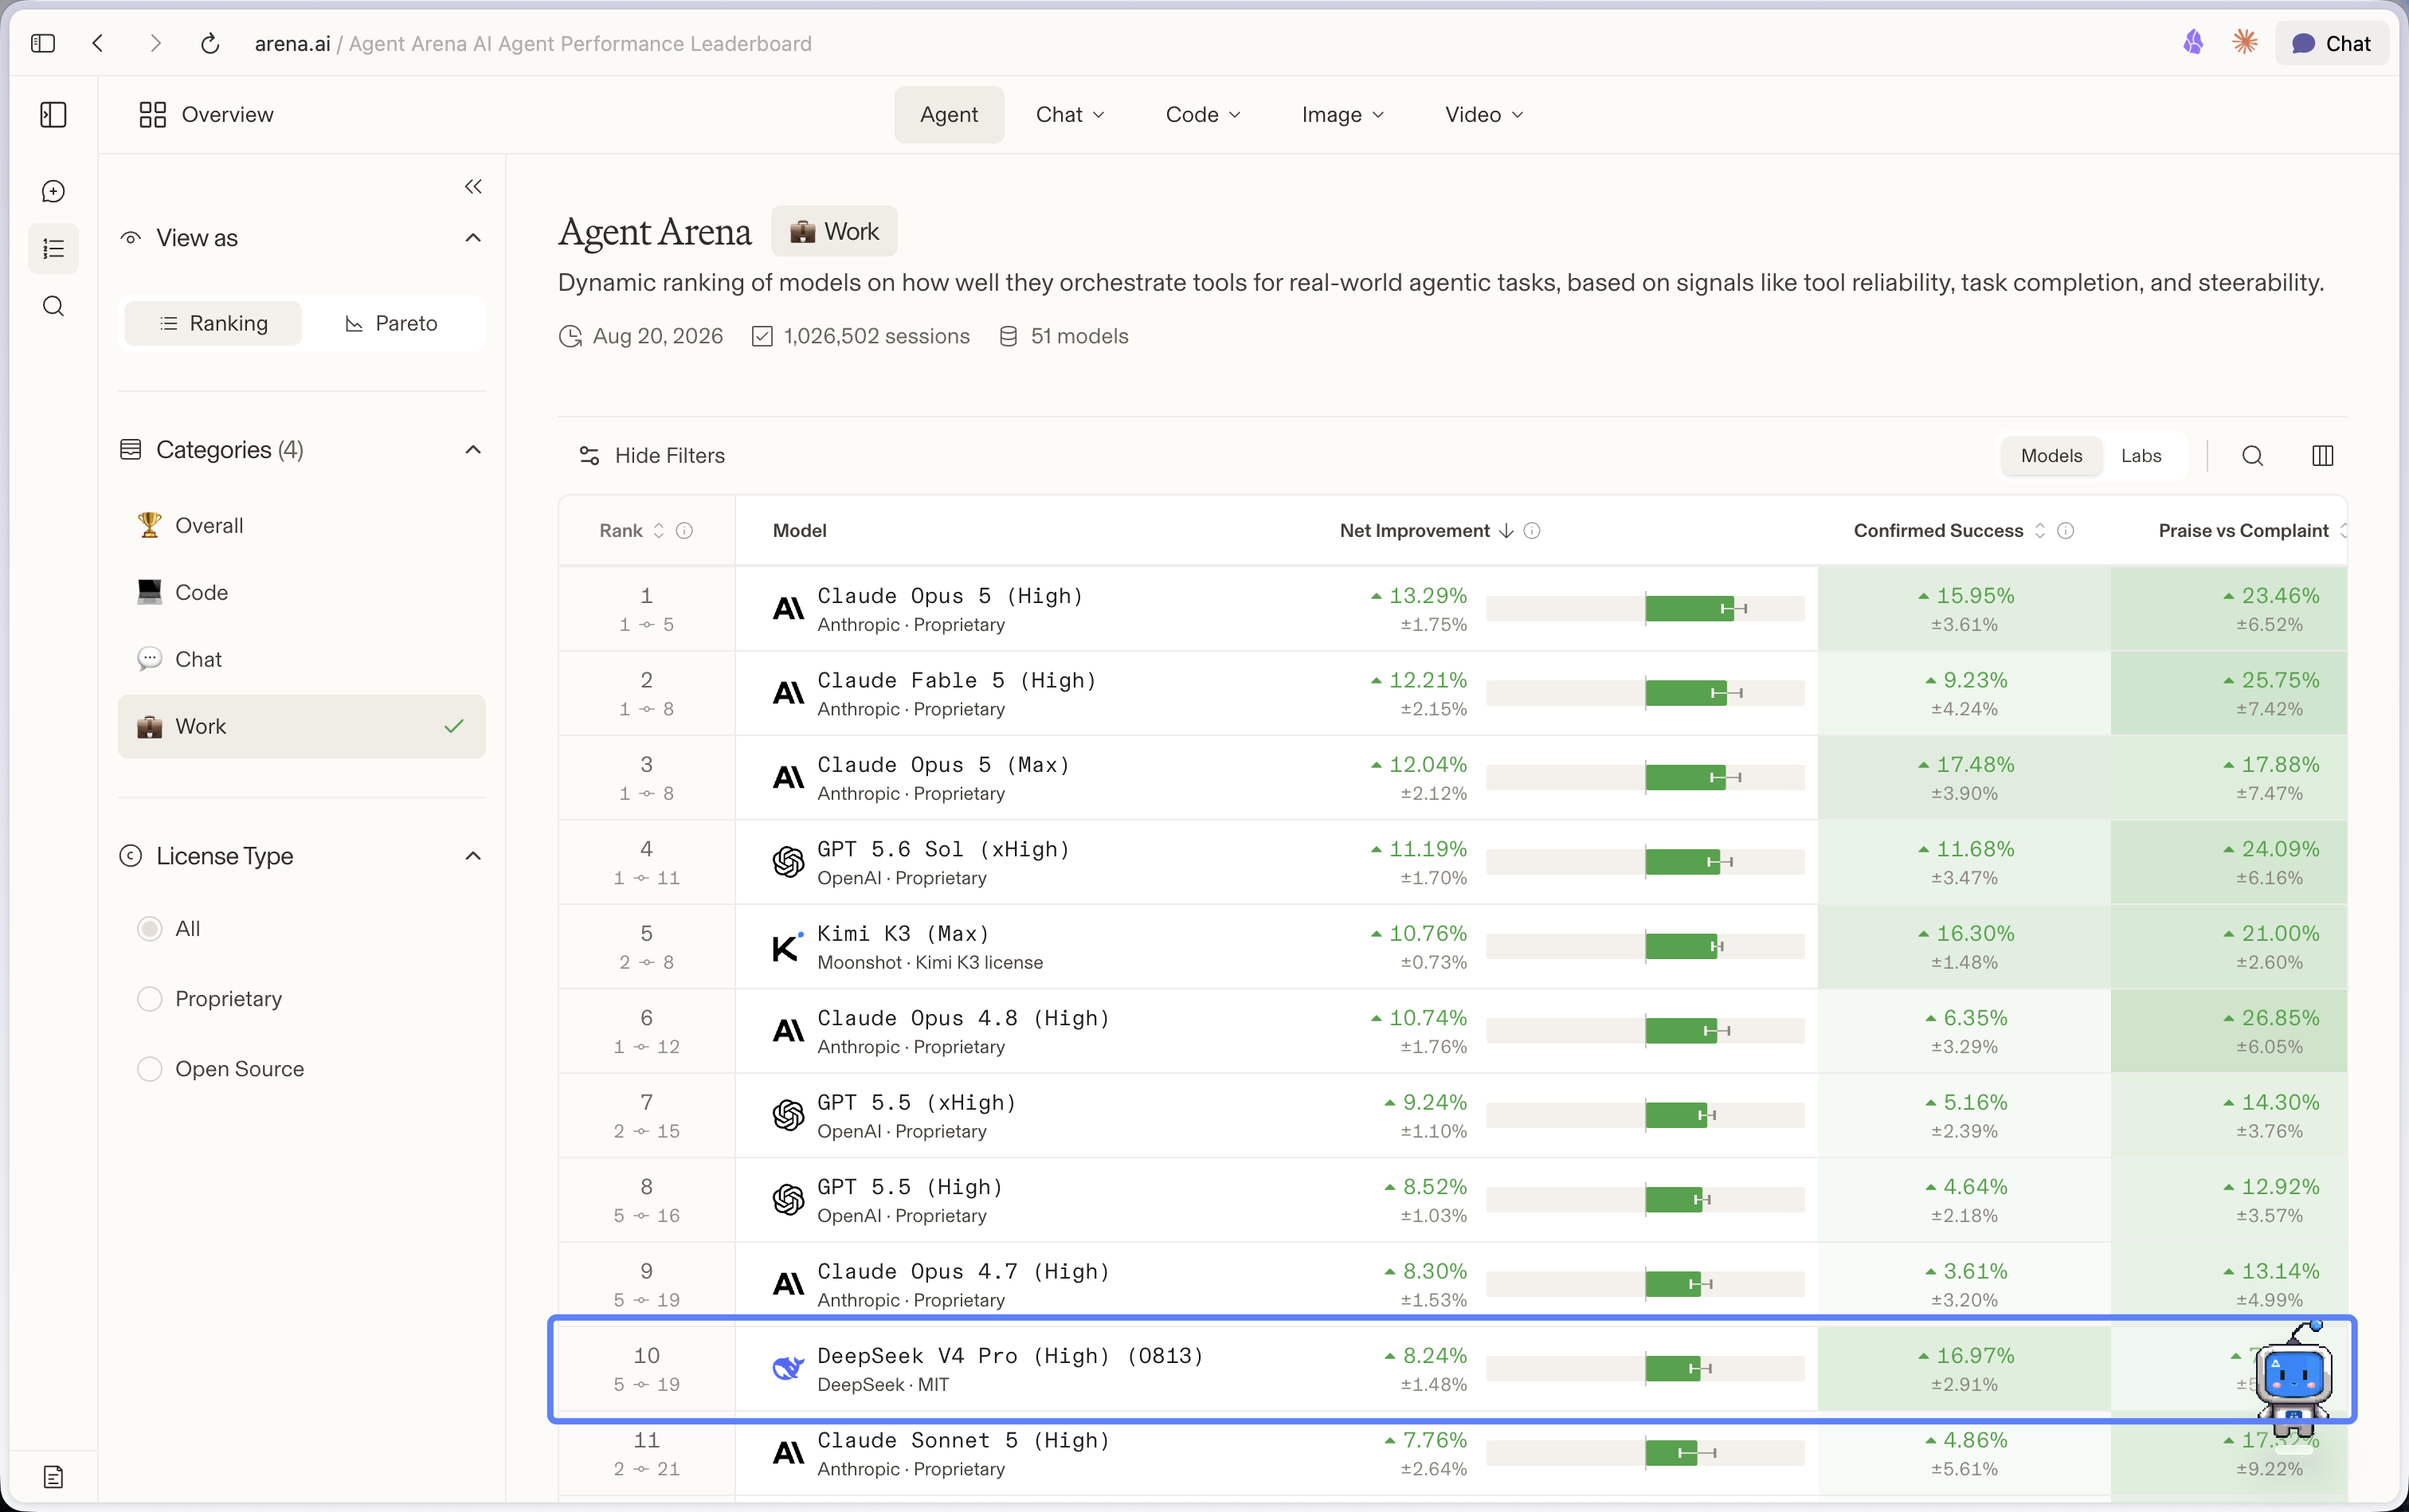Open search from the left rail magnifier
Image resolution: width=2409 pixels, height=1512 pixels.
coord(53,306)
